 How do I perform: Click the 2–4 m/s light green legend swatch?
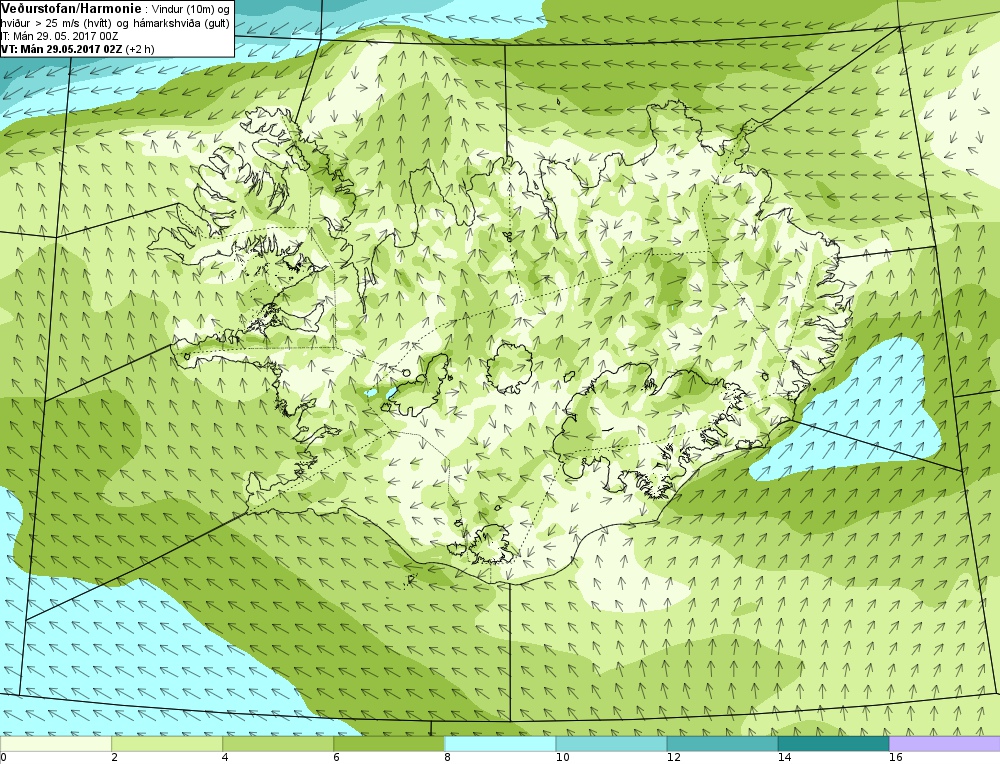point(167,744)
